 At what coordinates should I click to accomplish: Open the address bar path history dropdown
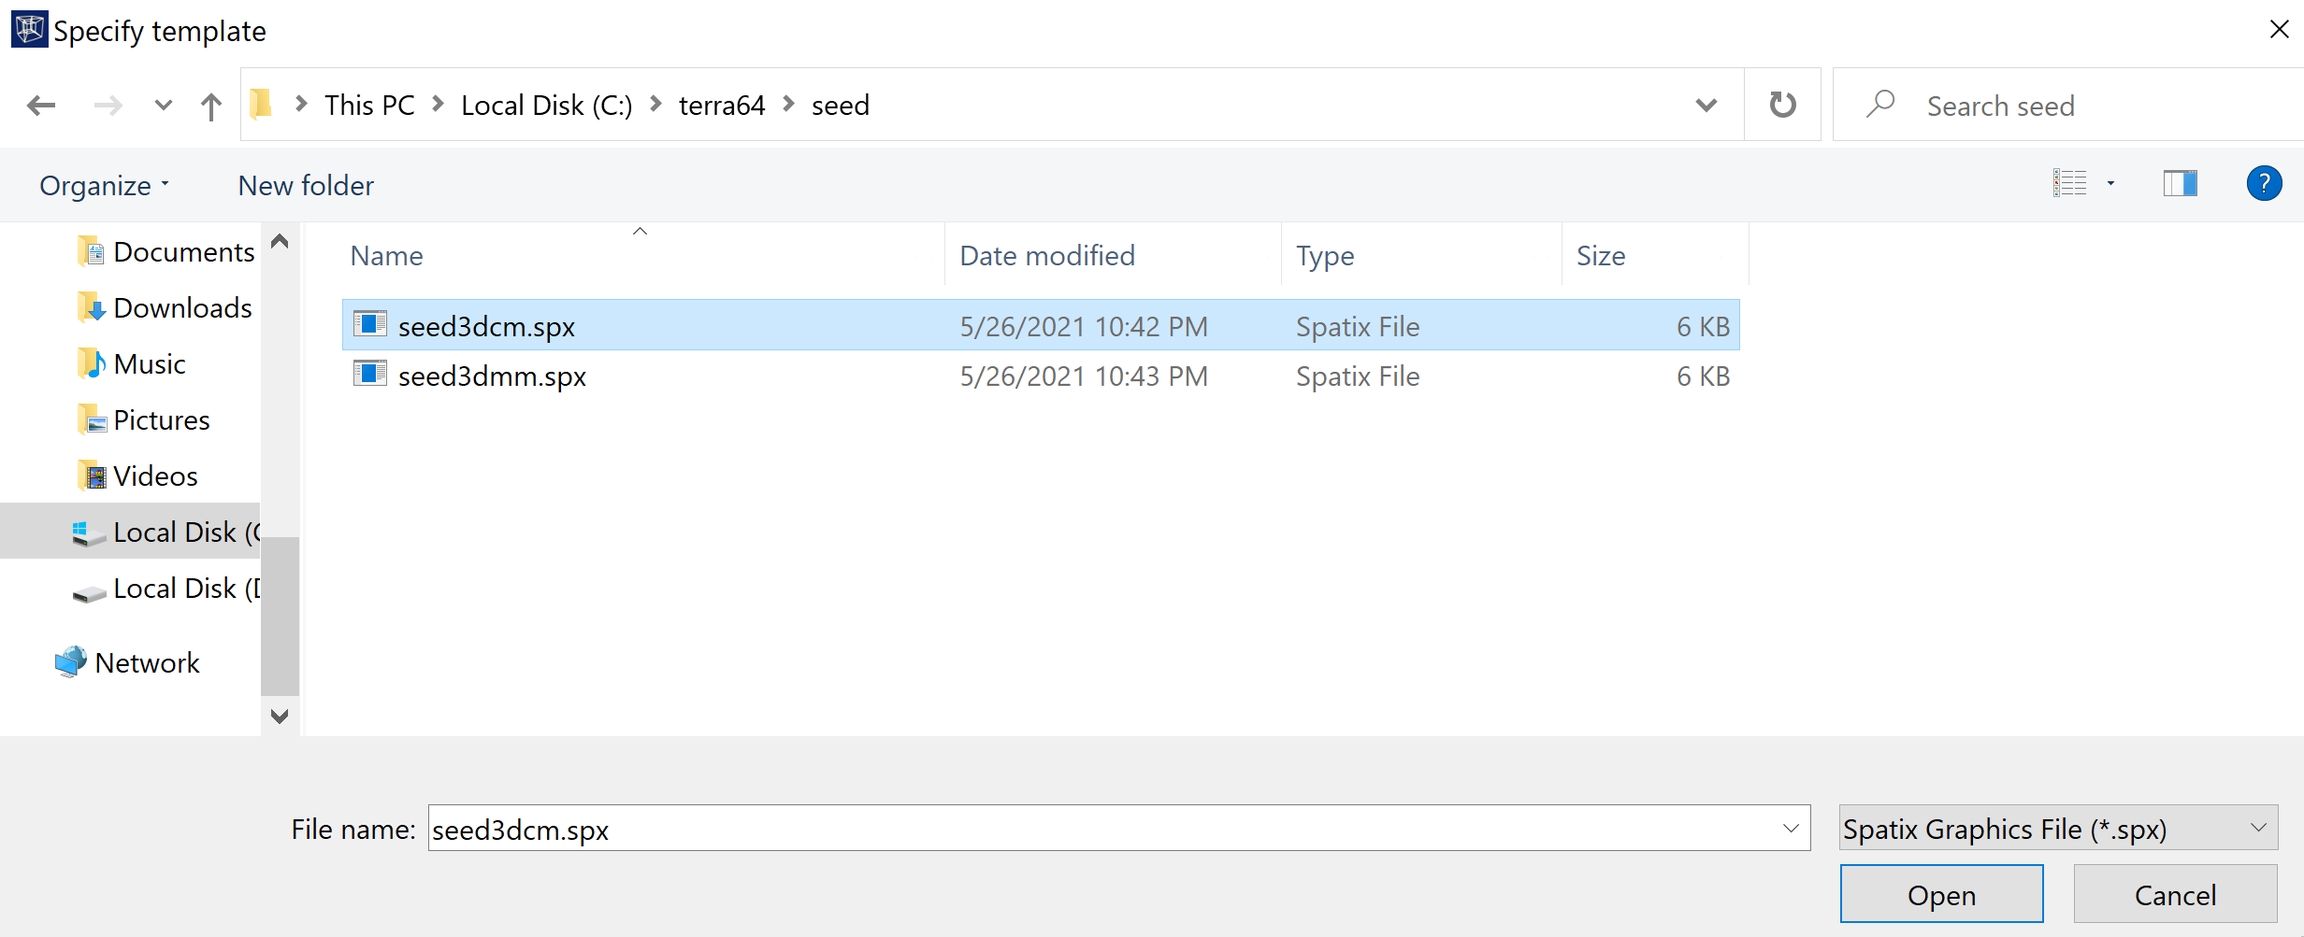pyautogui.click(x=1706, y=105)
